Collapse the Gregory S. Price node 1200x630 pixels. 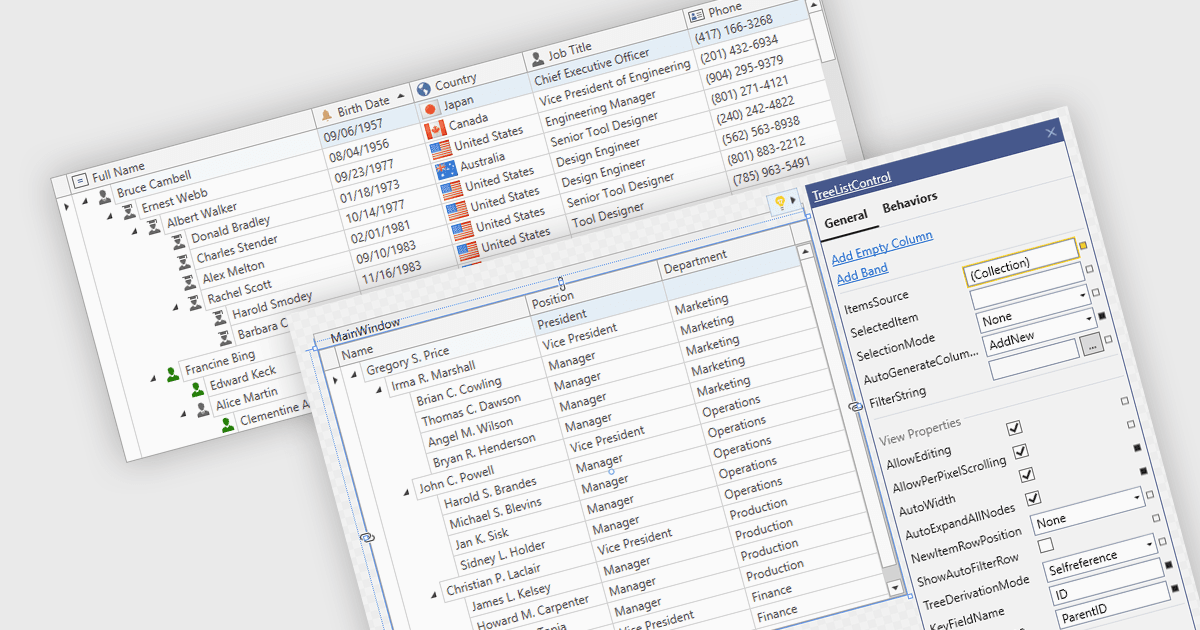(352, 374)
